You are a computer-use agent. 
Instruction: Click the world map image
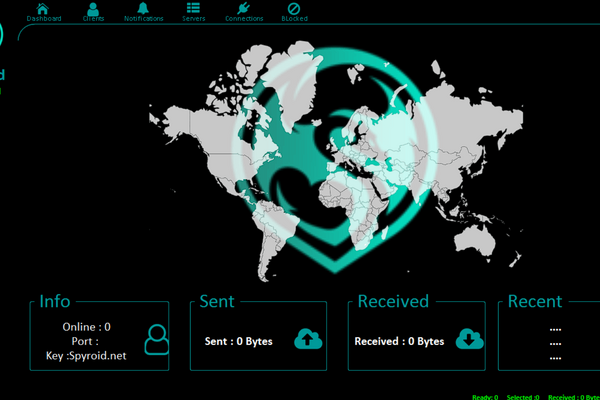[x=336, y=161]
